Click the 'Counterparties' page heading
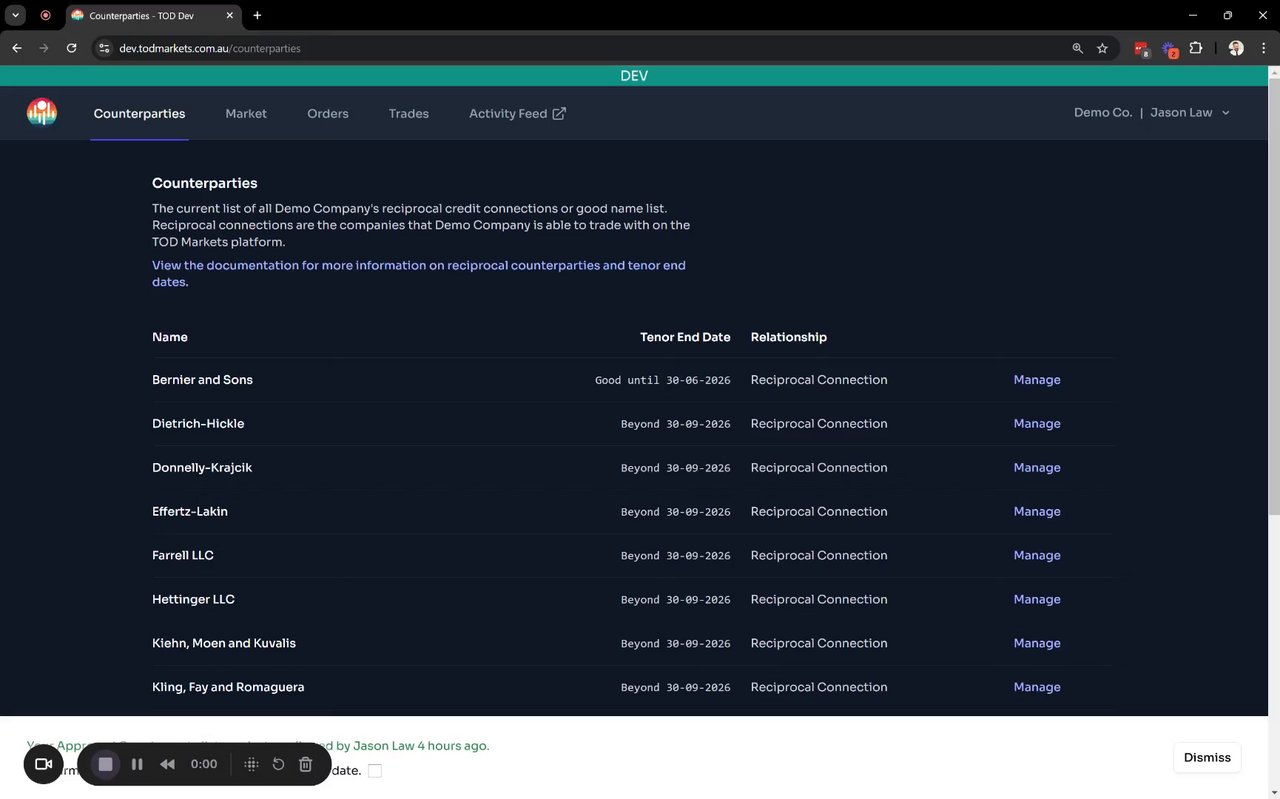 point(205,183)
